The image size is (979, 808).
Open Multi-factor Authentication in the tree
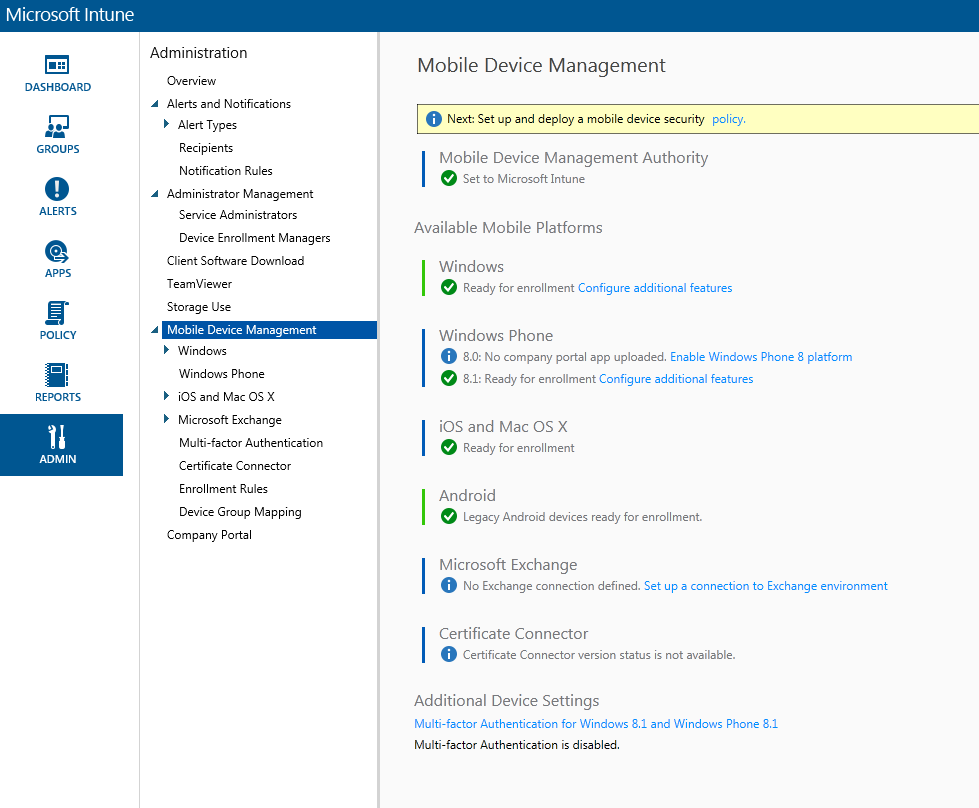point(251,443)
